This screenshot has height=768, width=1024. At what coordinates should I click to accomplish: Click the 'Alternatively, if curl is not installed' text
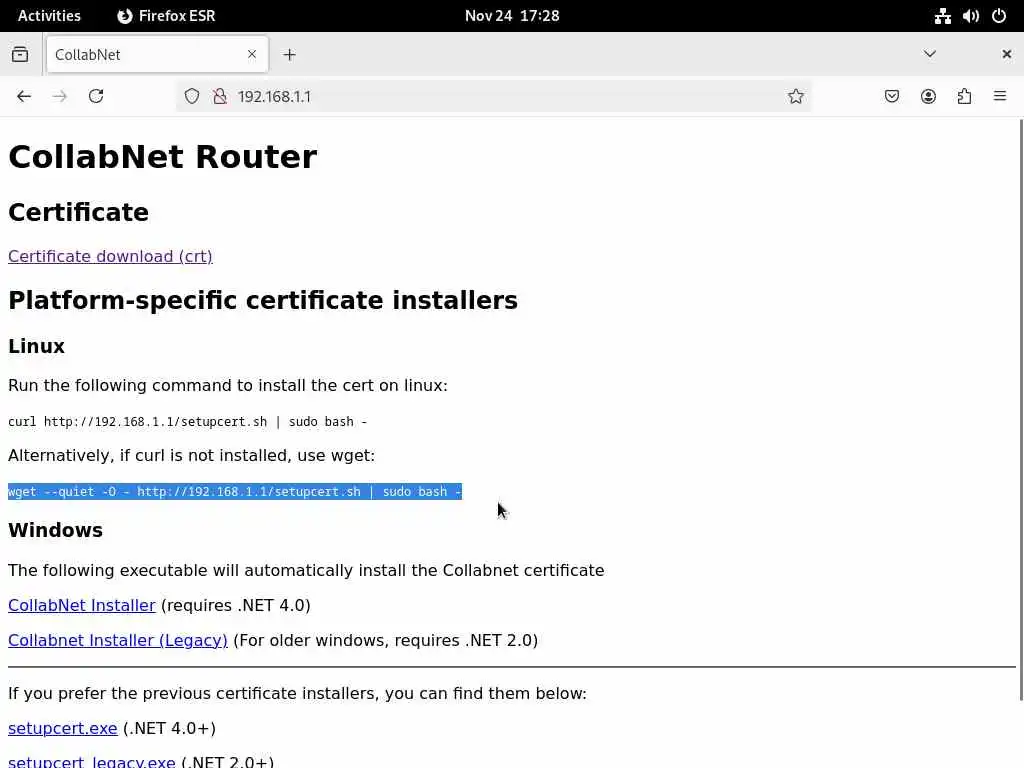tap(191, 455)
